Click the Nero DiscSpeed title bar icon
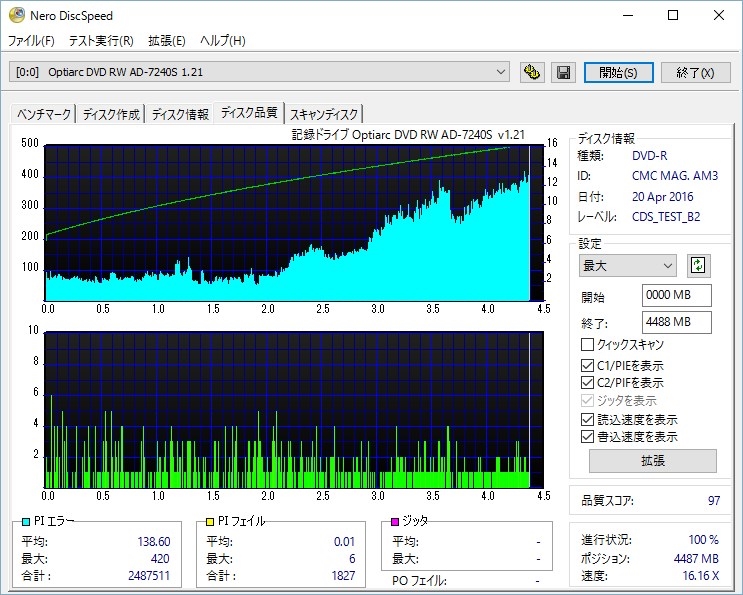This screenshot has width=743, height=595. [x=16, y=15]
